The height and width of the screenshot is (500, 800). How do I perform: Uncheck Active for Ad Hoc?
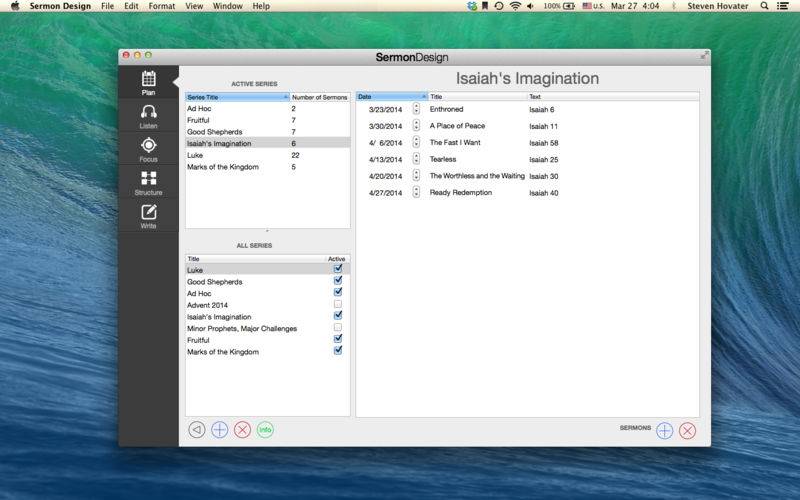(x=338, y=292)
